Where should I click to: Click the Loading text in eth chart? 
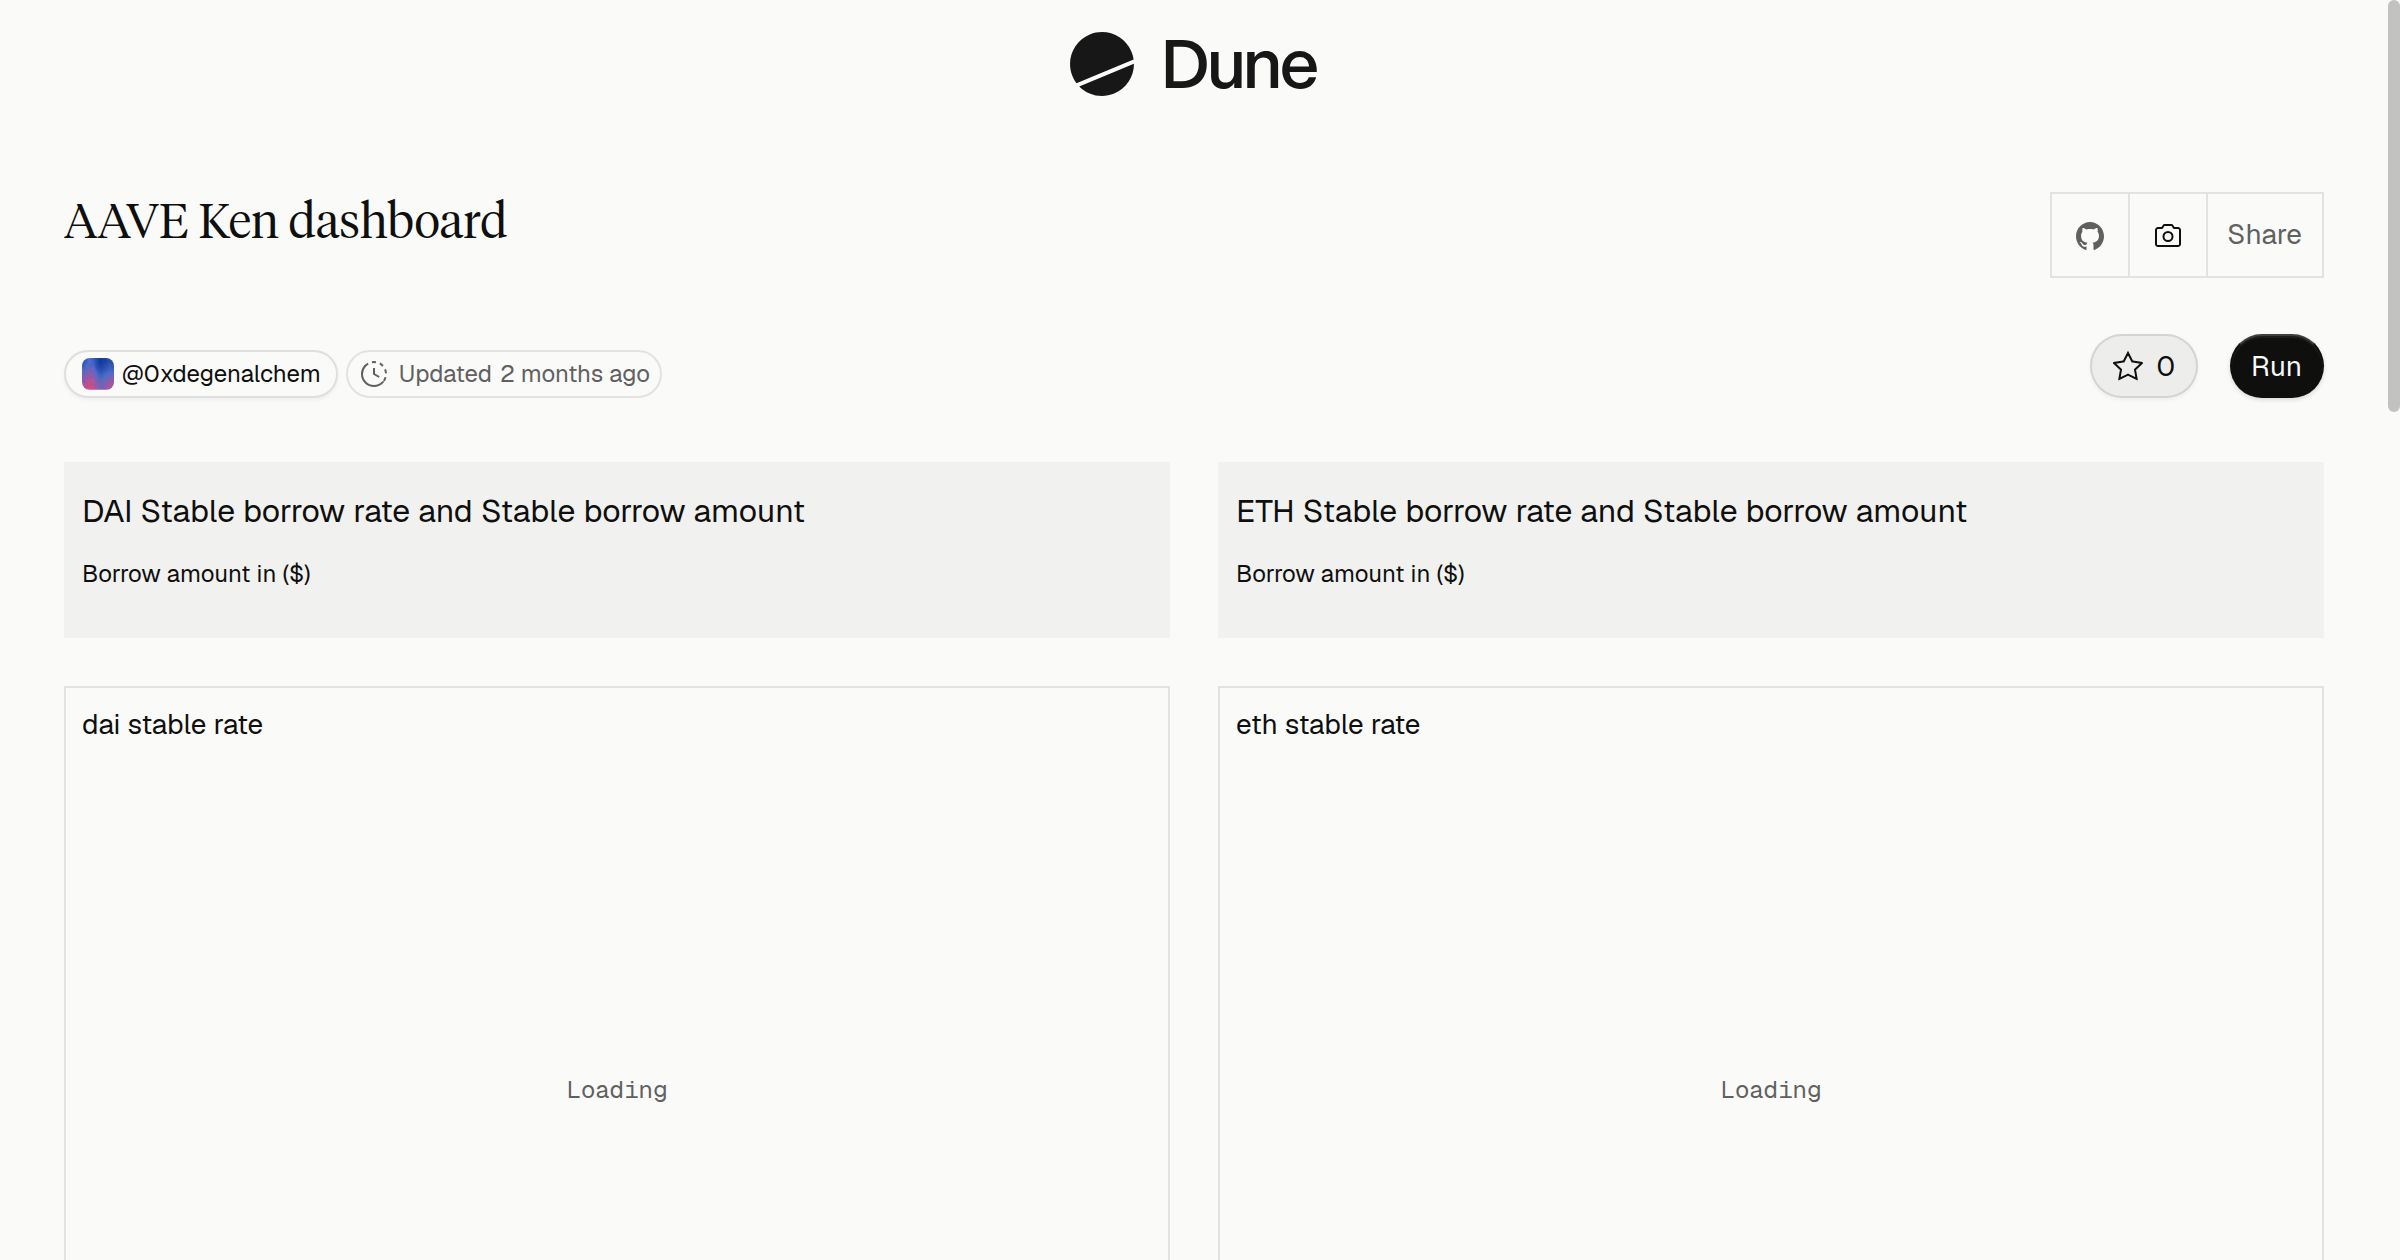(1771, 1090)
